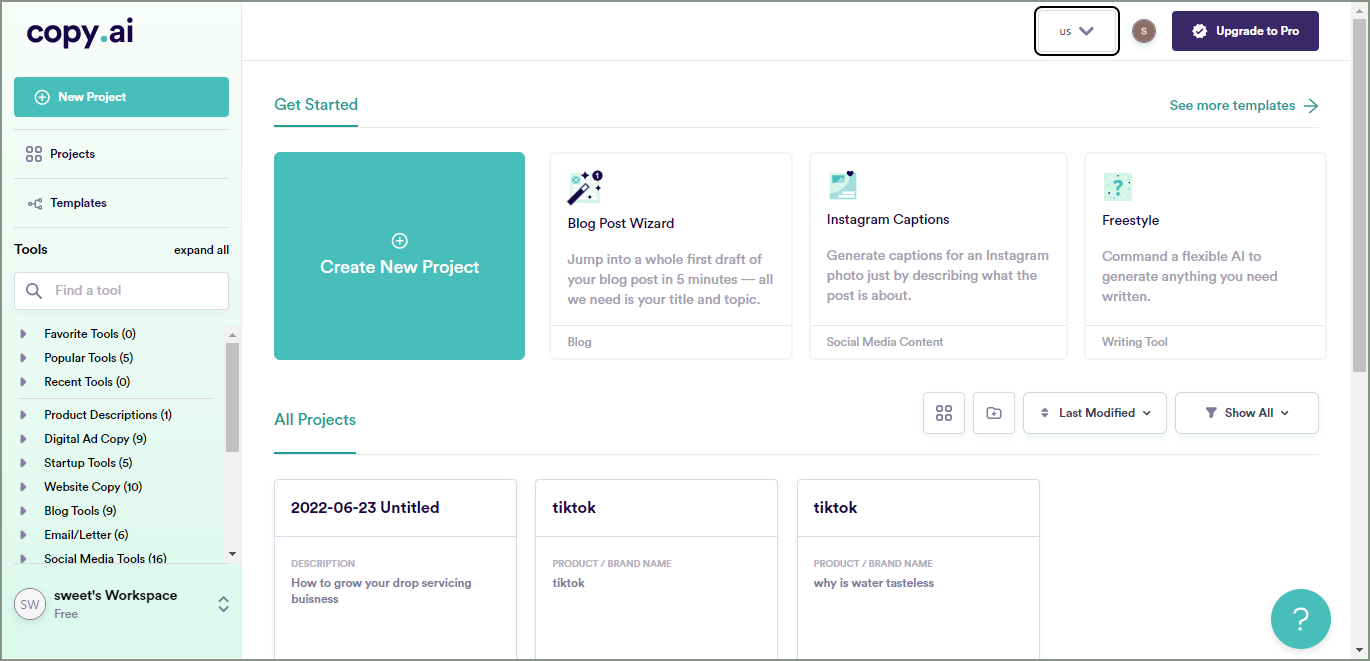Click the tools list scroll up arrow
This screenshot has height=661, width=1370.
click(232, 335)
